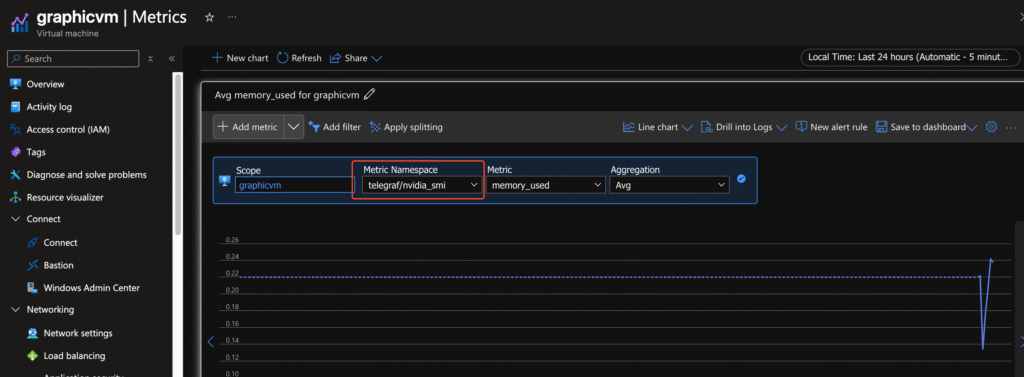Collapse the Networking section in sidebar
Screen dimensions: 1024x377
(x=16, y=310)
